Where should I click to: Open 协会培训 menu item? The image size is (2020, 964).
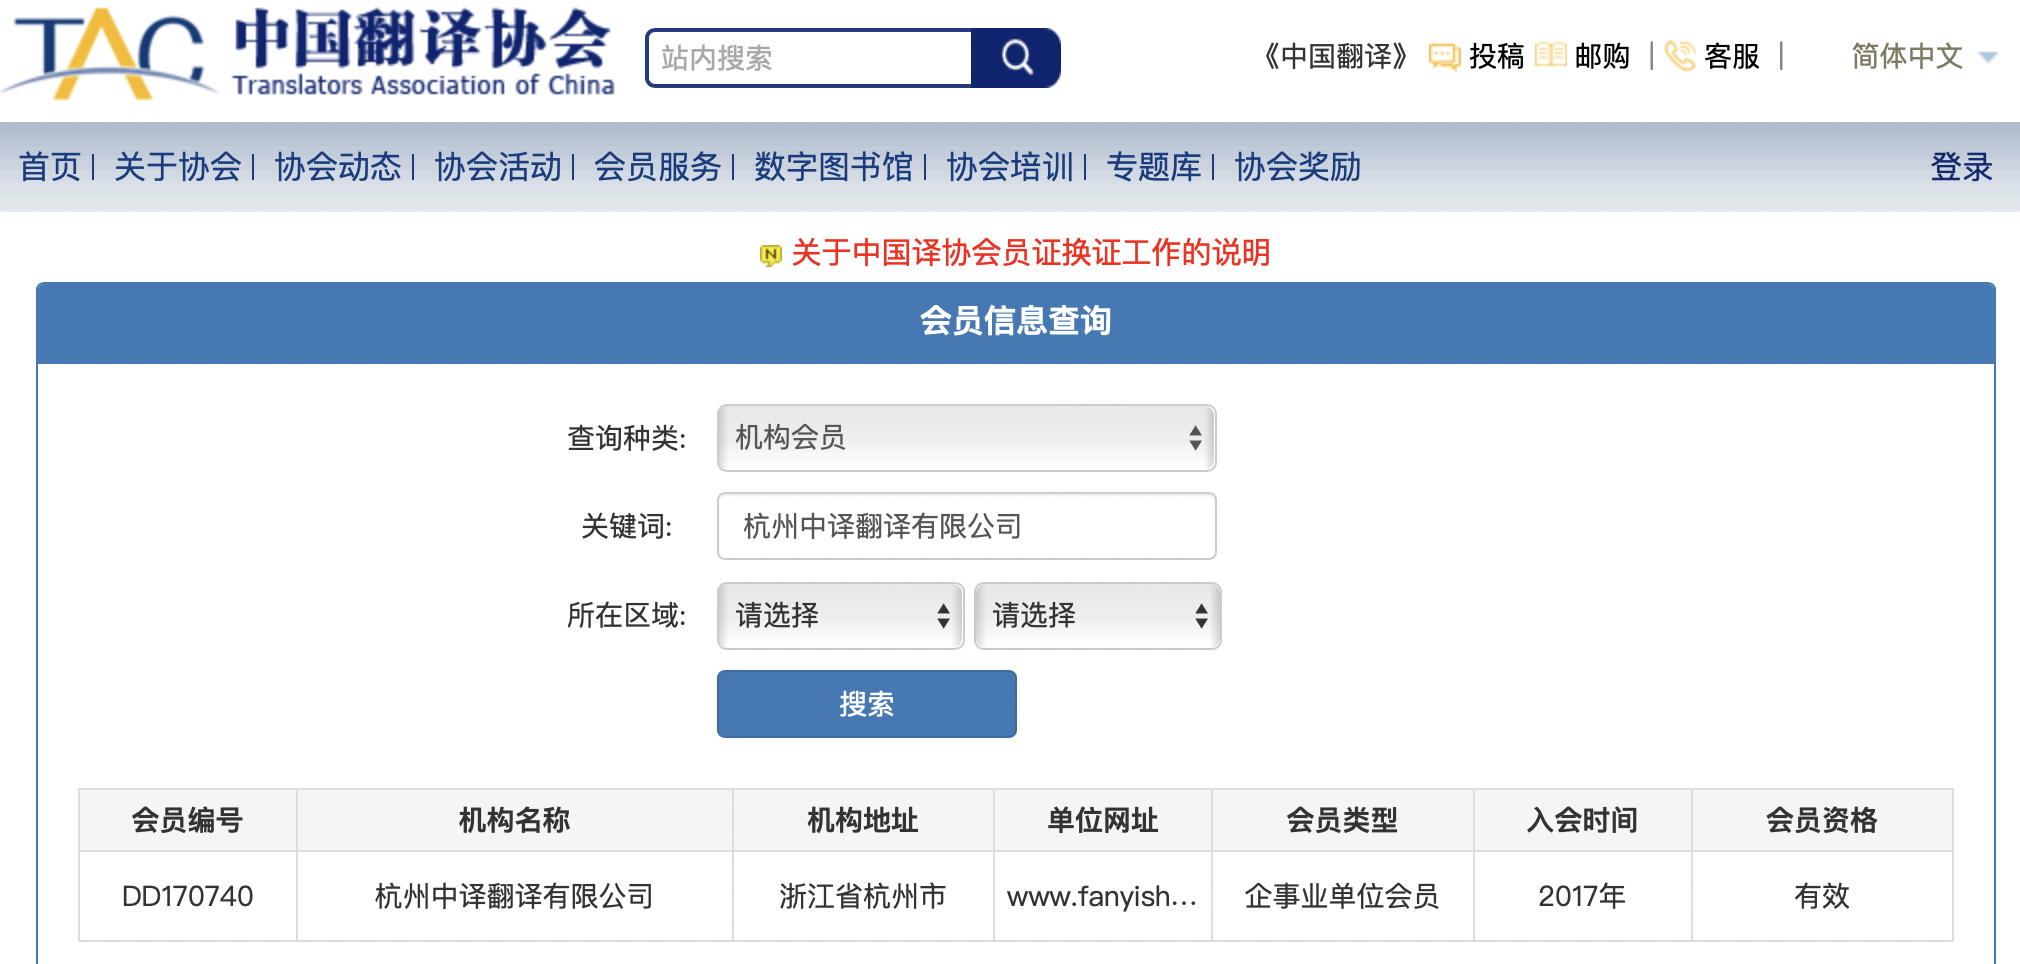[x=1010, y=167]
